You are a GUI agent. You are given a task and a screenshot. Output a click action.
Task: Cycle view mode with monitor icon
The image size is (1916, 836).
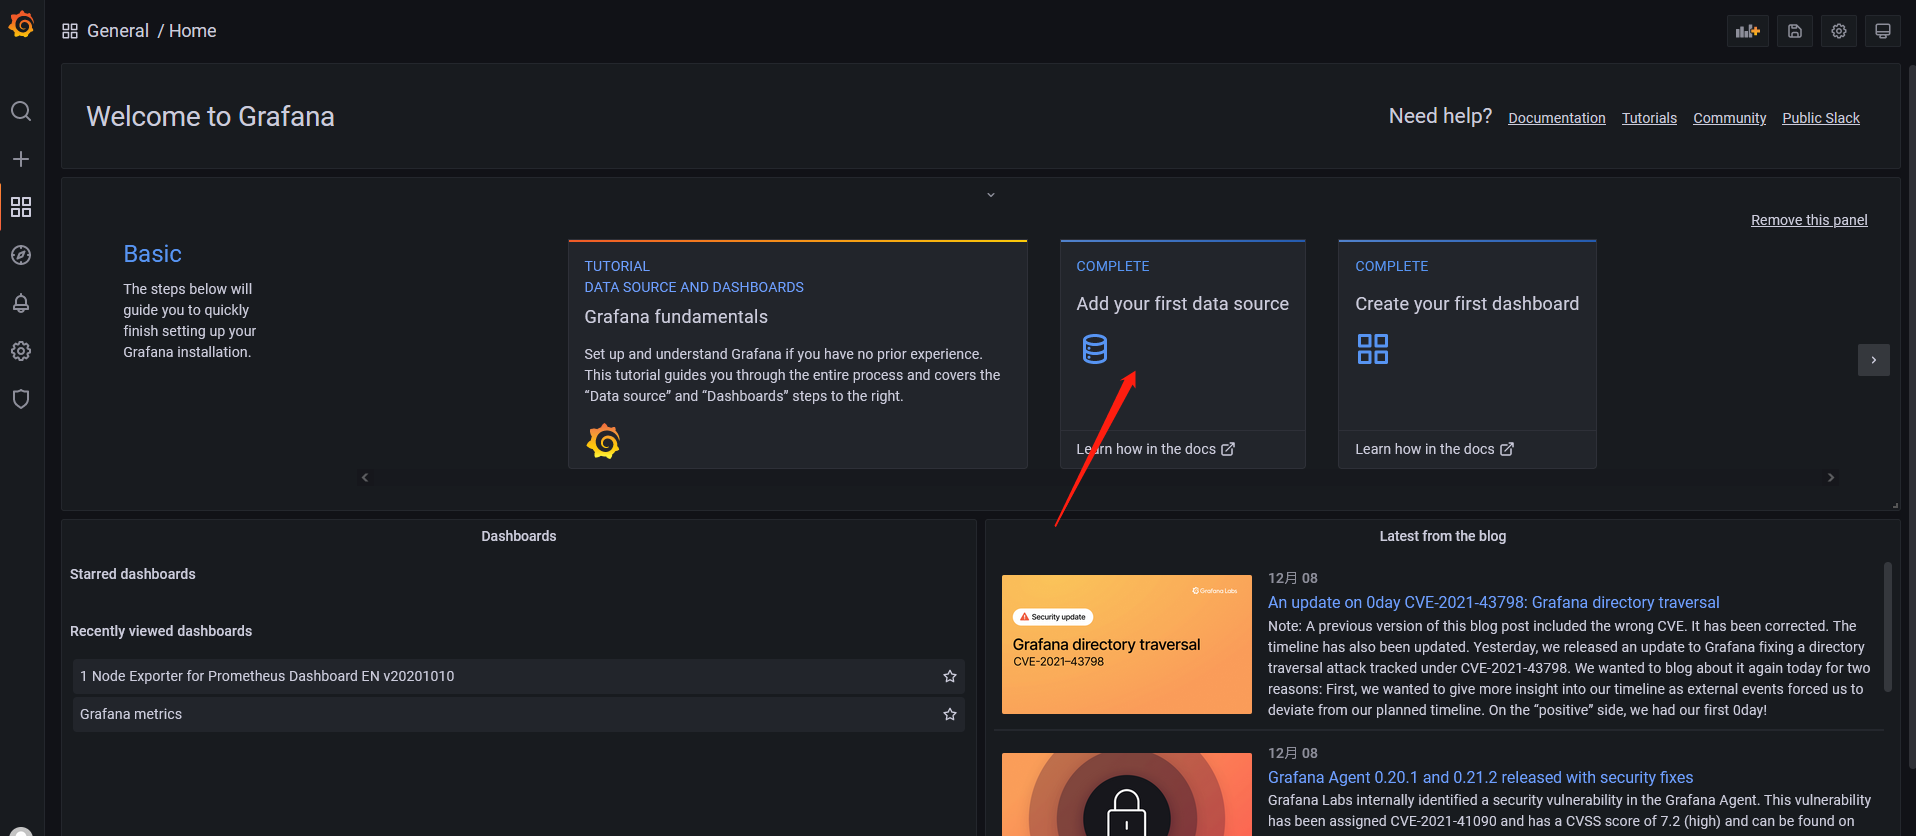coord(1883,31)
